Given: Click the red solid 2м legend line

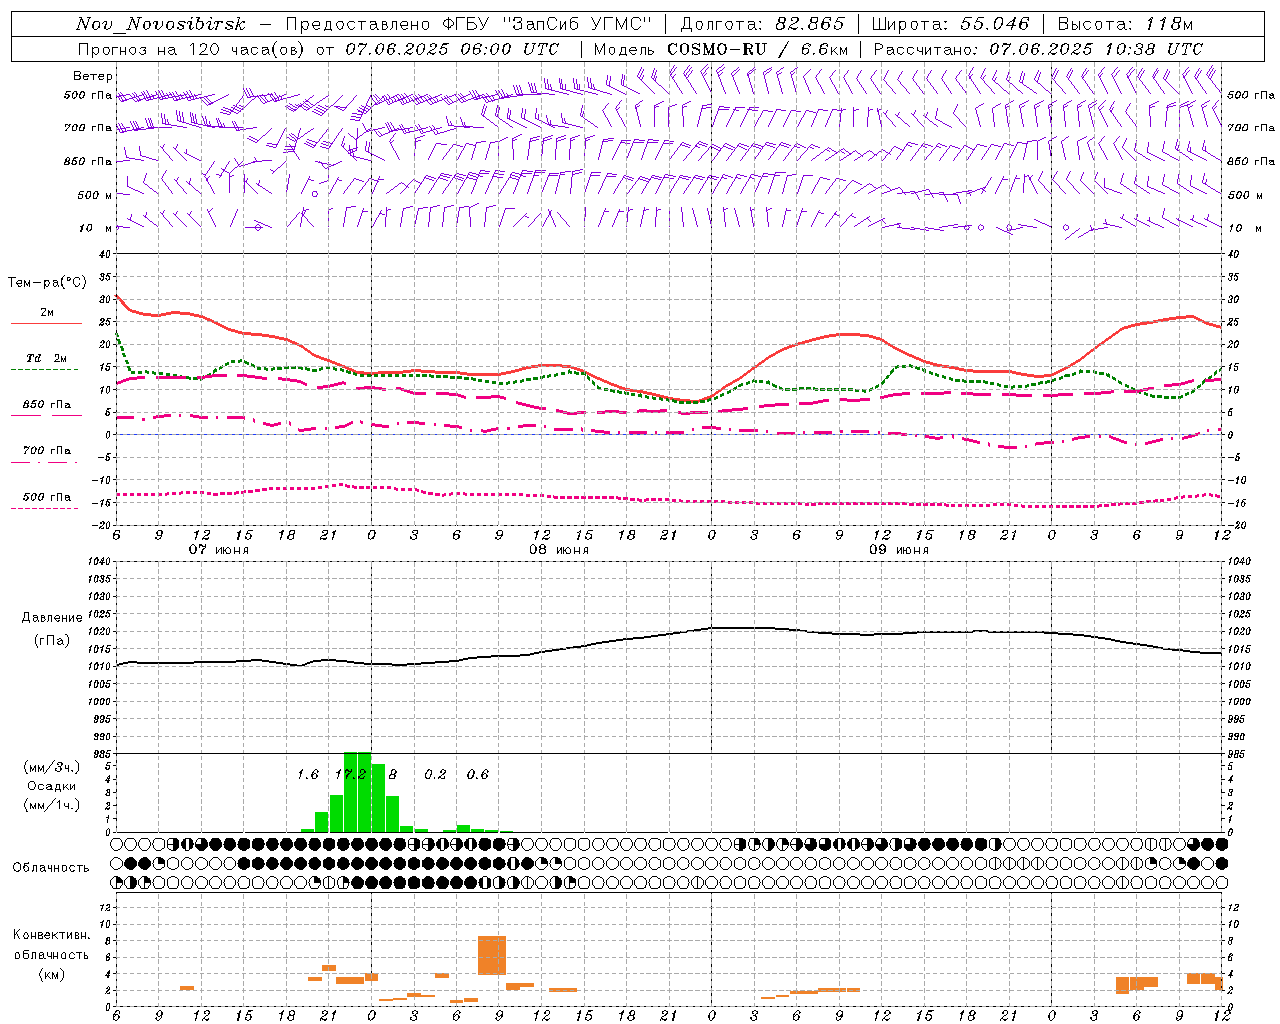Looking at the screenshot, I should pos(46,324).
